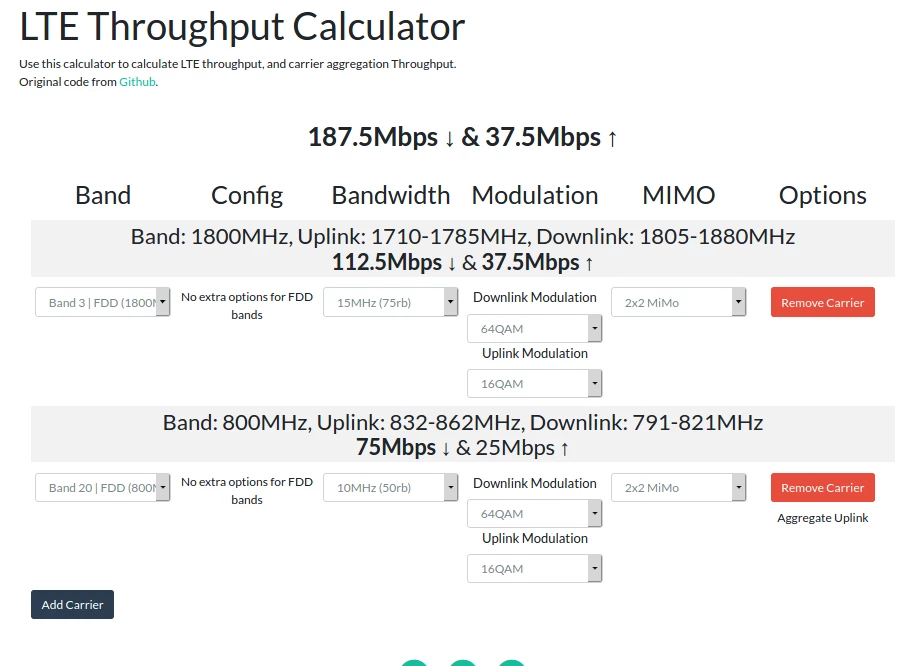Open the Band 3 FDD band dropdown

pyautogui.click(x=102, y=302)
